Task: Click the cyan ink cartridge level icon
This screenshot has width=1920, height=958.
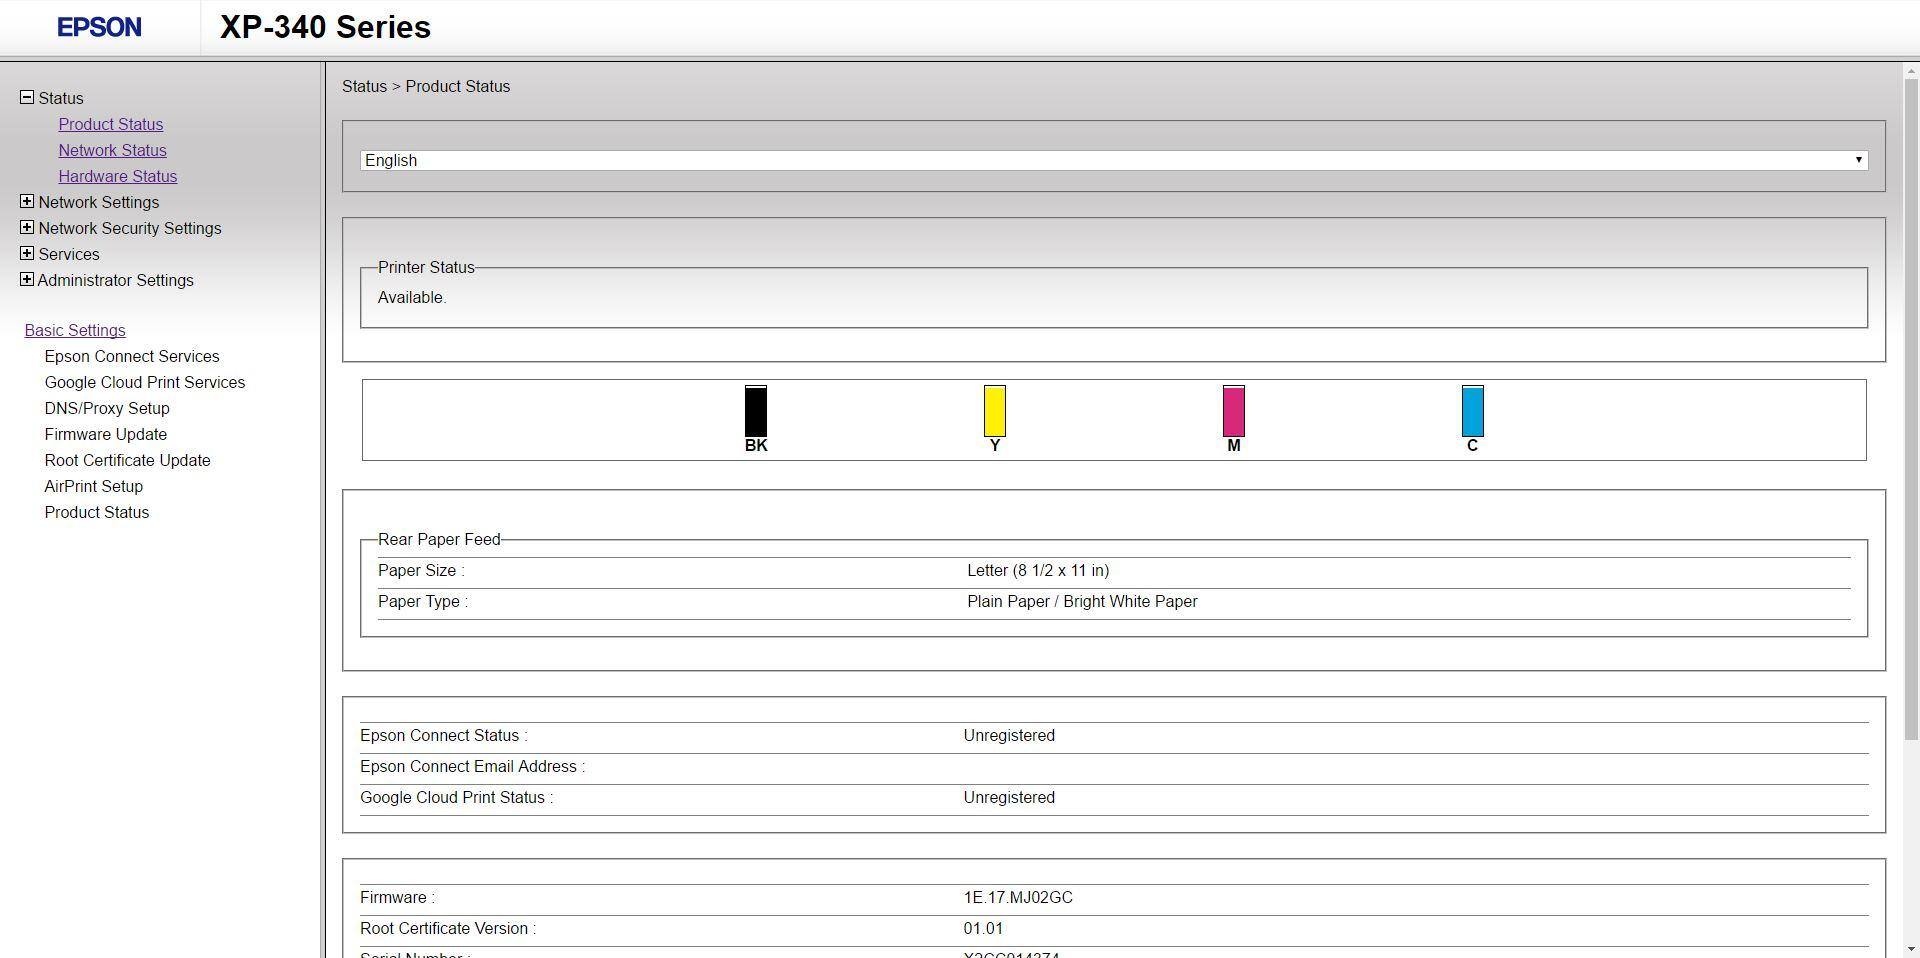Action: click(x=1472, y=411)
